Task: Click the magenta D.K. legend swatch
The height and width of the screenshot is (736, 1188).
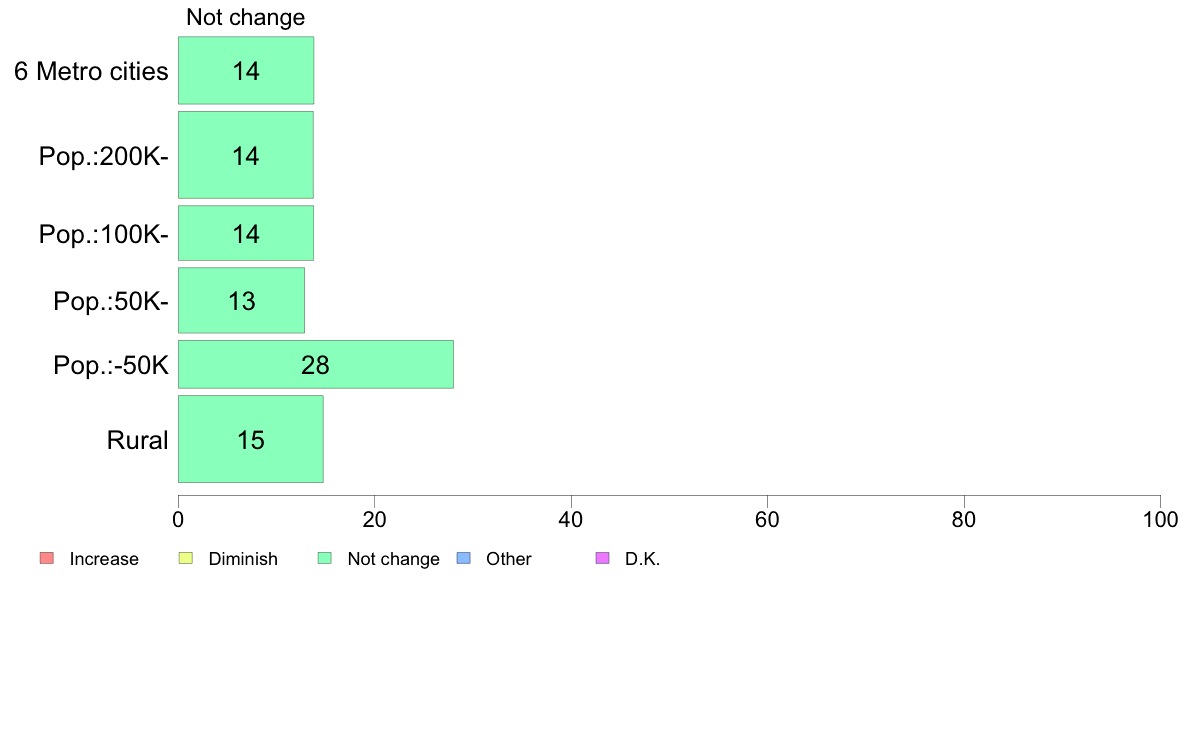Action: pos(602,559)
